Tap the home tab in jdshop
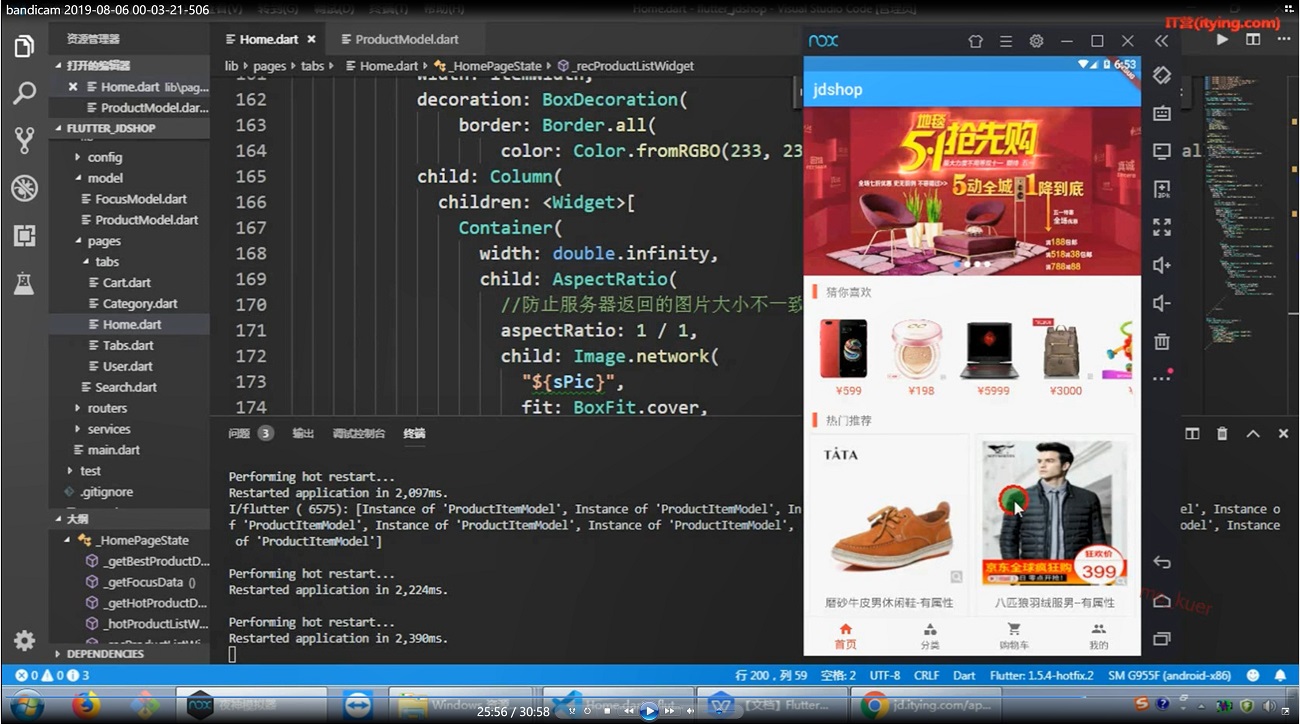This screenshot has height=724, width=1300. 845,636
